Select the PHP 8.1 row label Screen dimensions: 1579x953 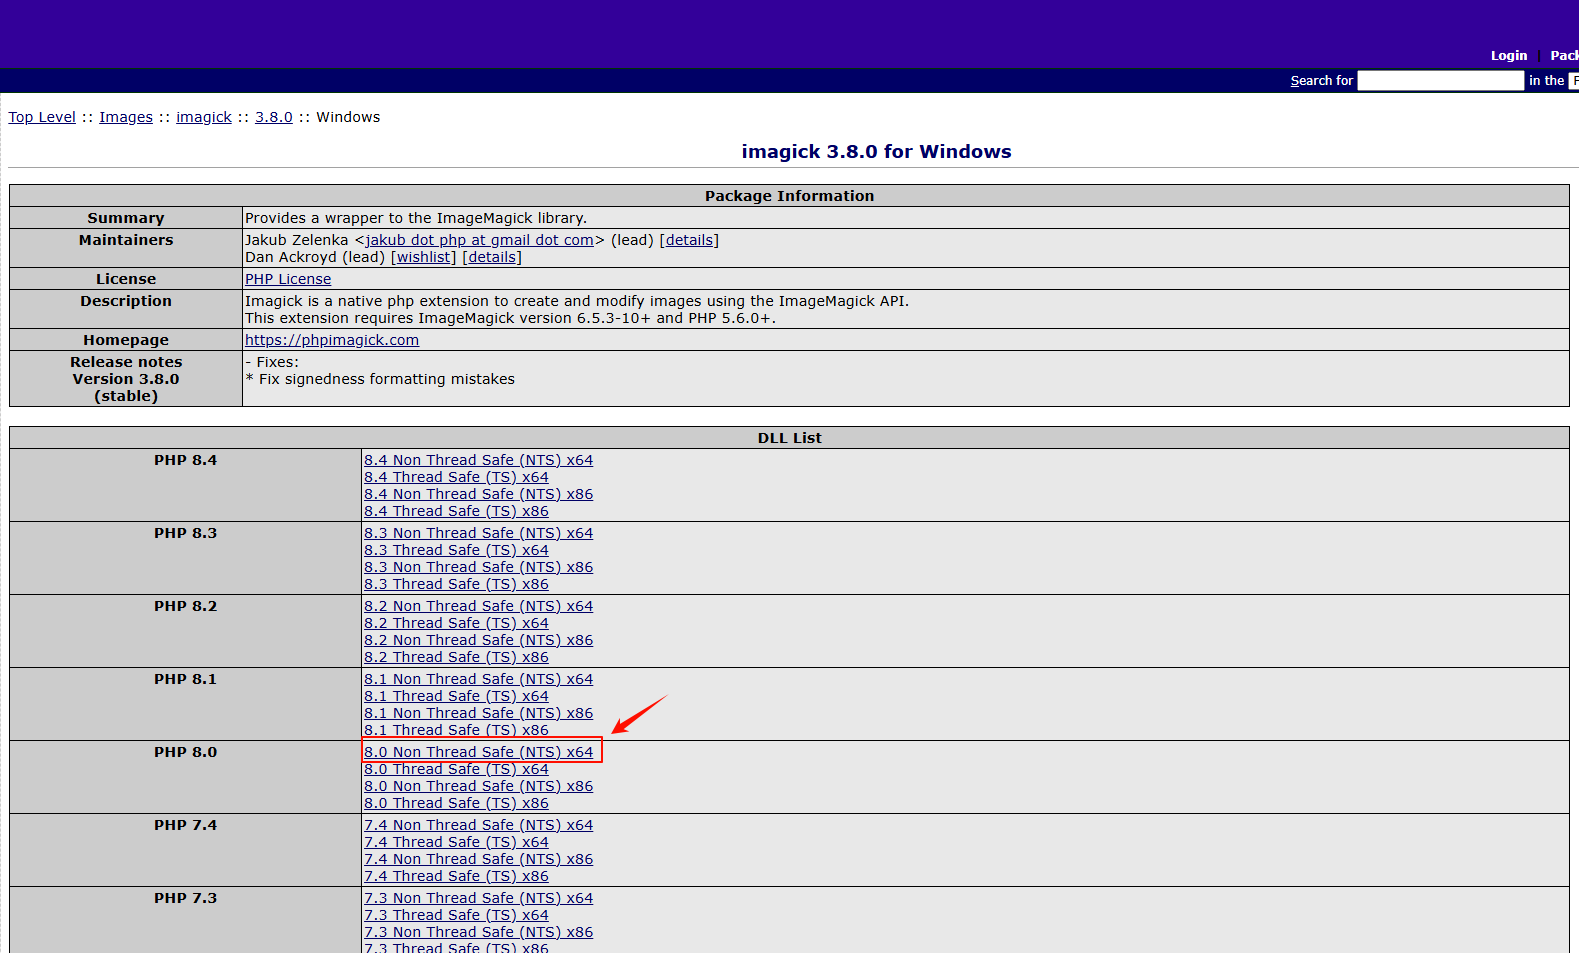(x=185, y=679)
